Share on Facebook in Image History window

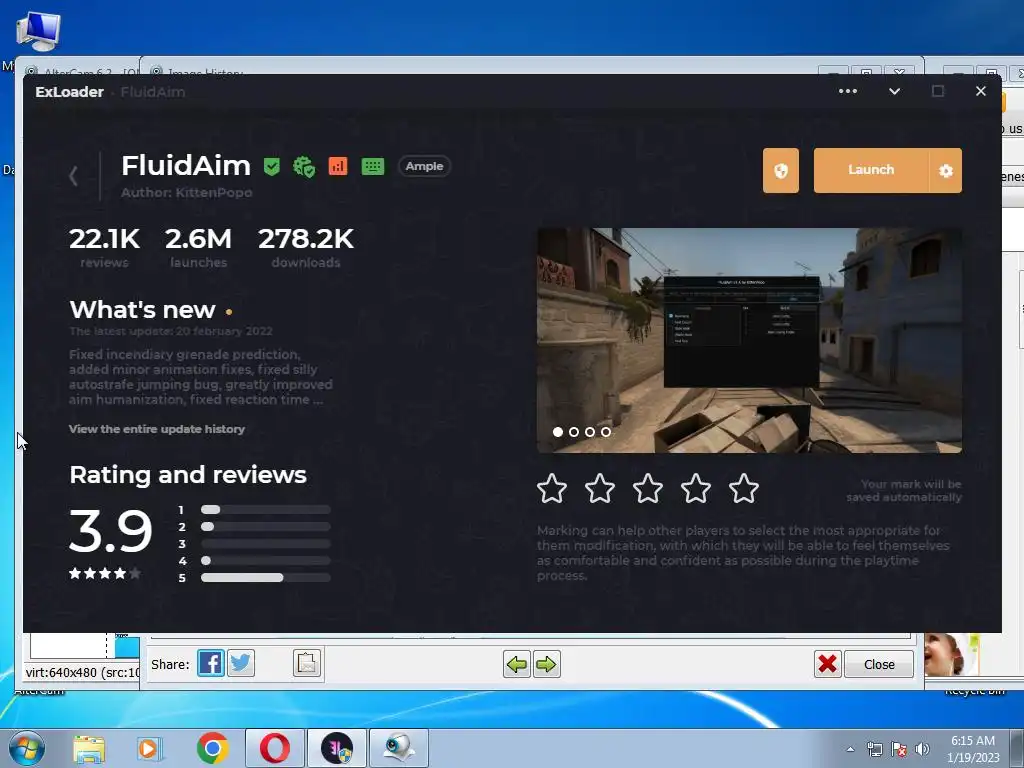pos(210,664)
